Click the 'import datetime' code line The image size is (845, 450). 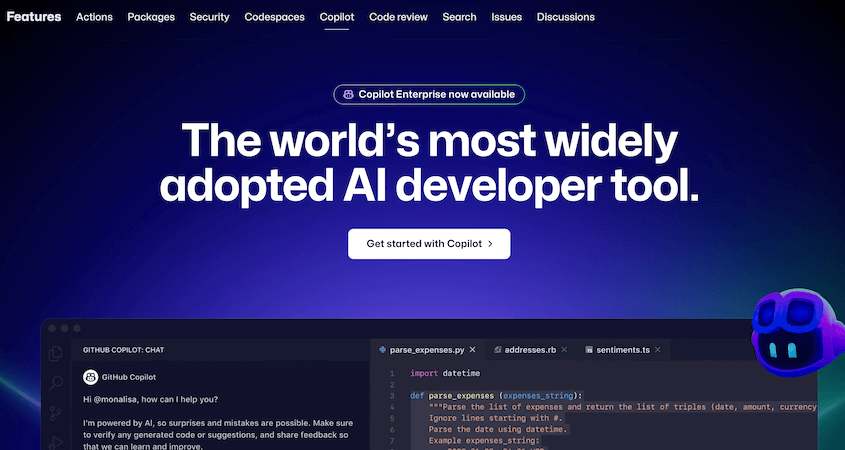pyautogui.click(x=445, y=373)
